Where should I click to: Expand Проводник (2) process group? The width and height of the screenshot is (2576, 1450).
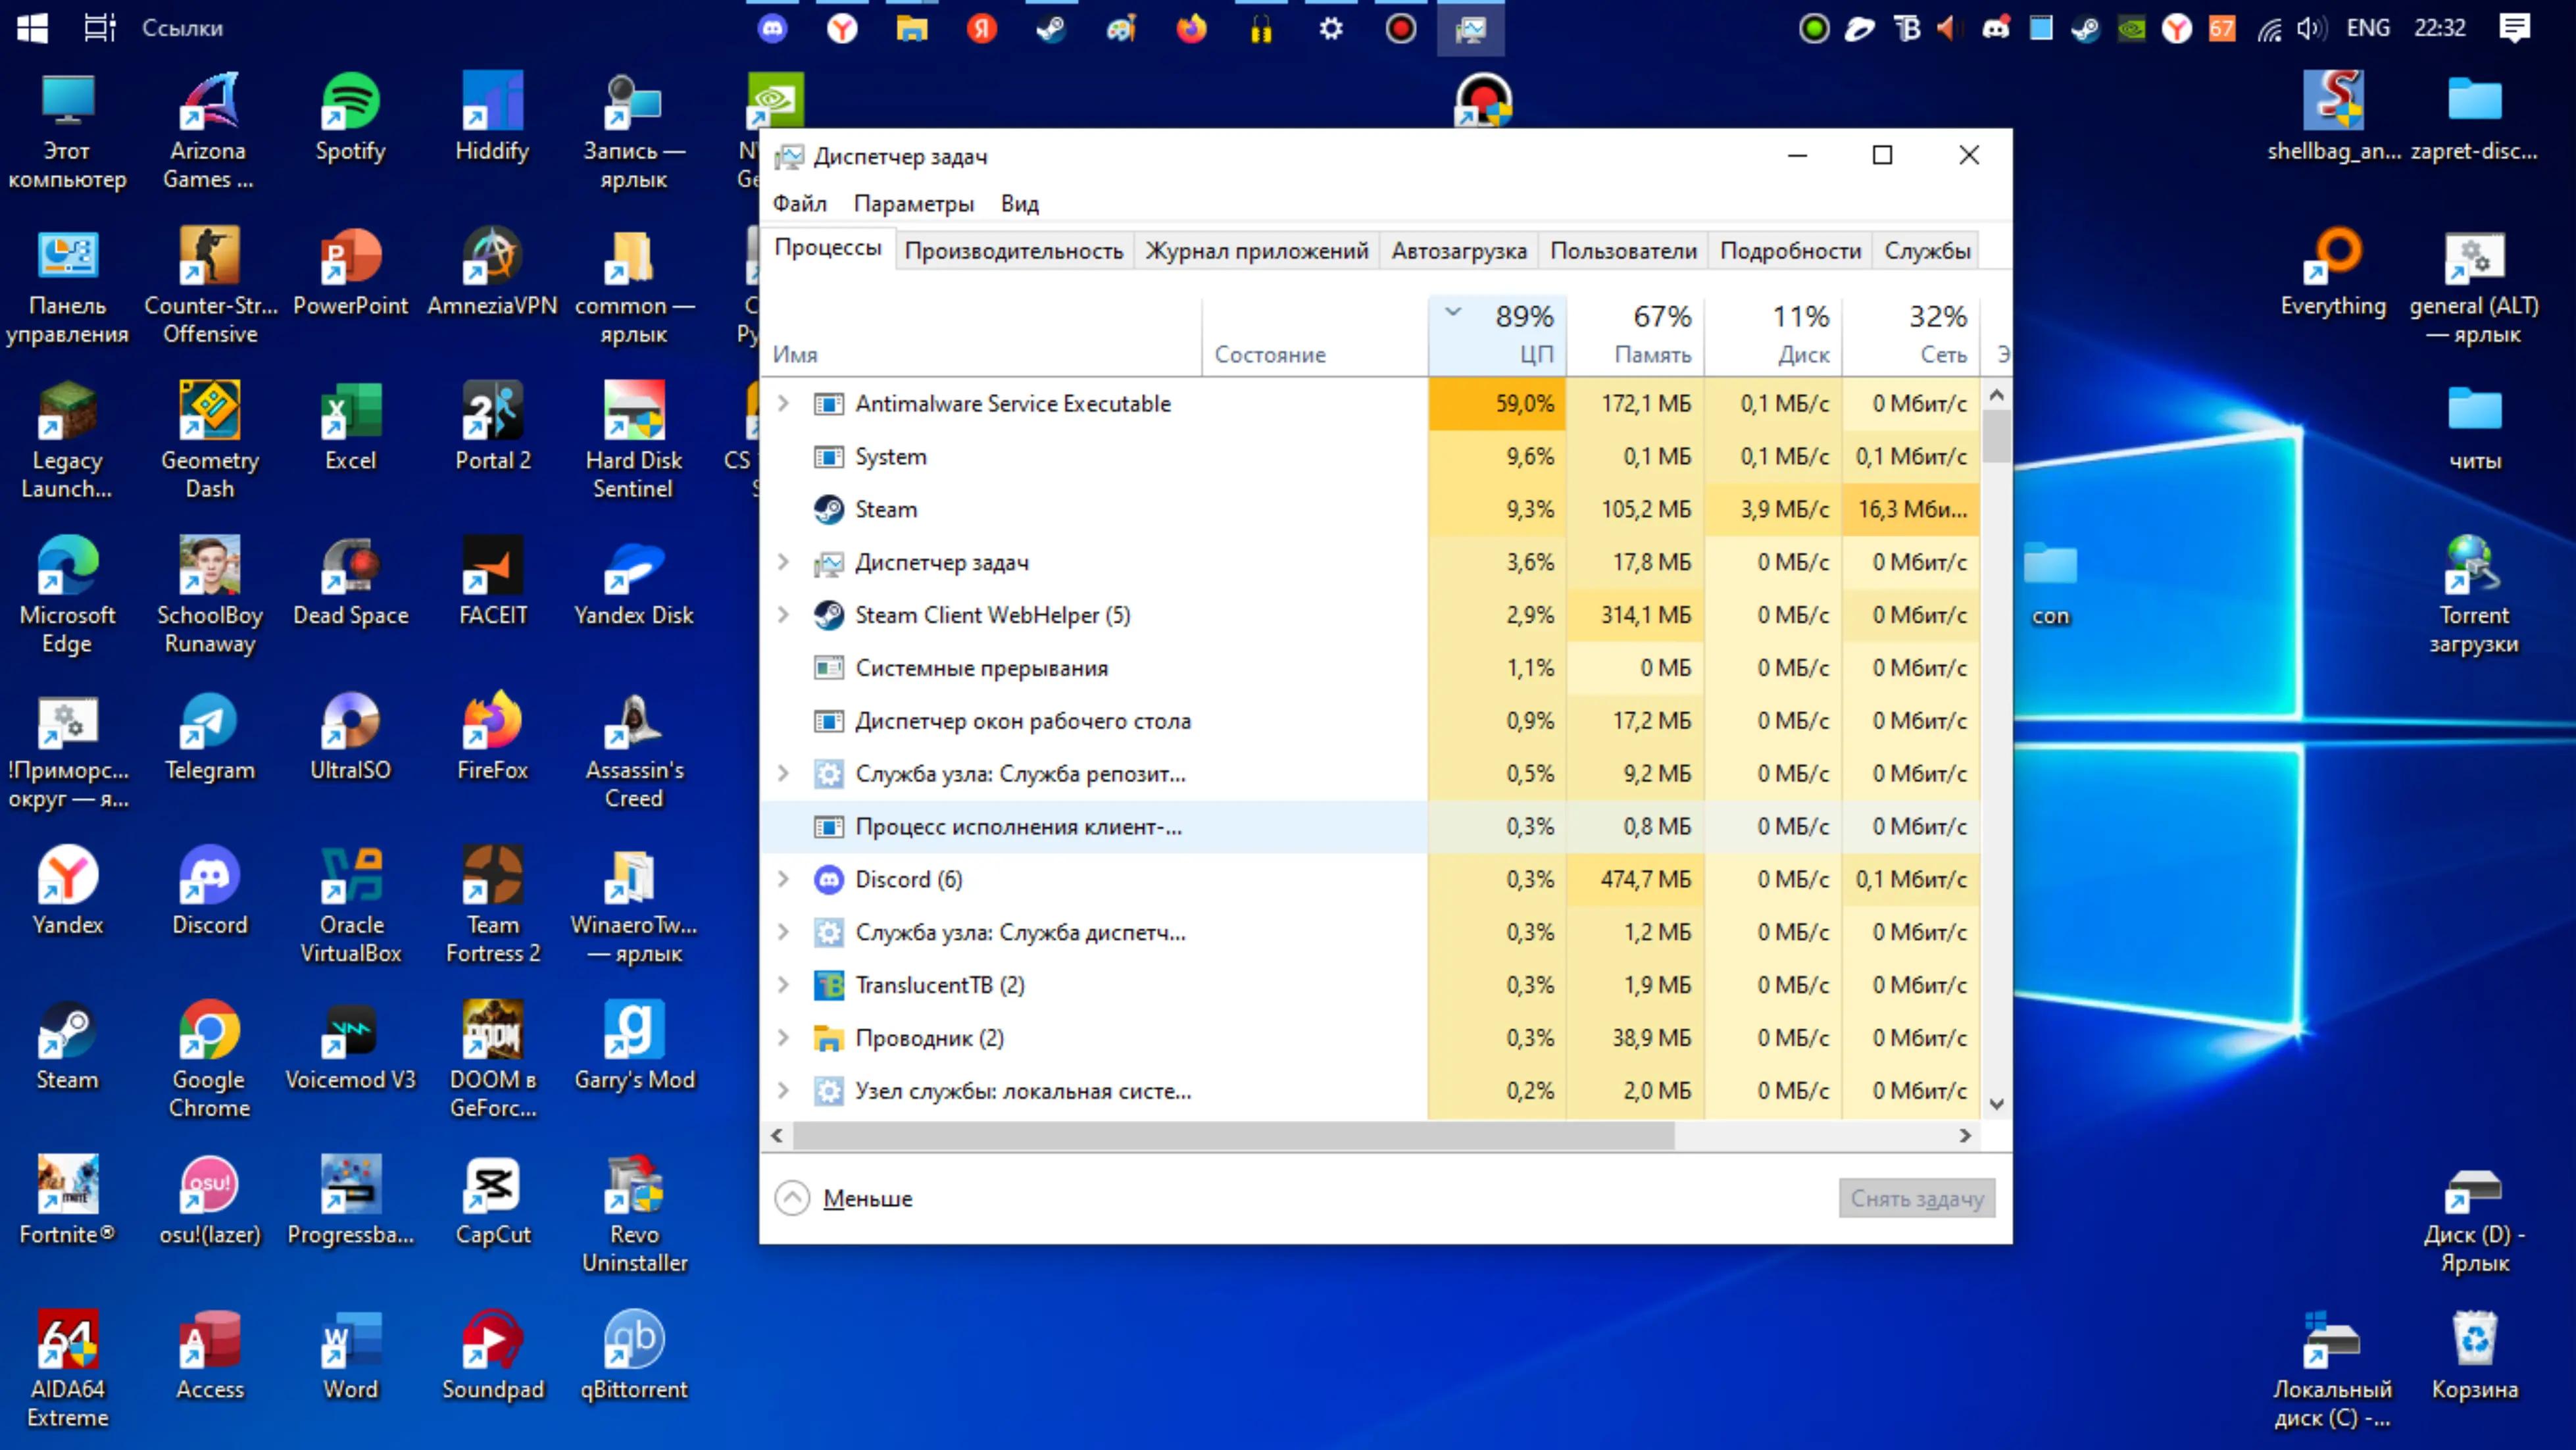pyautogui.click(x=784, y=1038)
